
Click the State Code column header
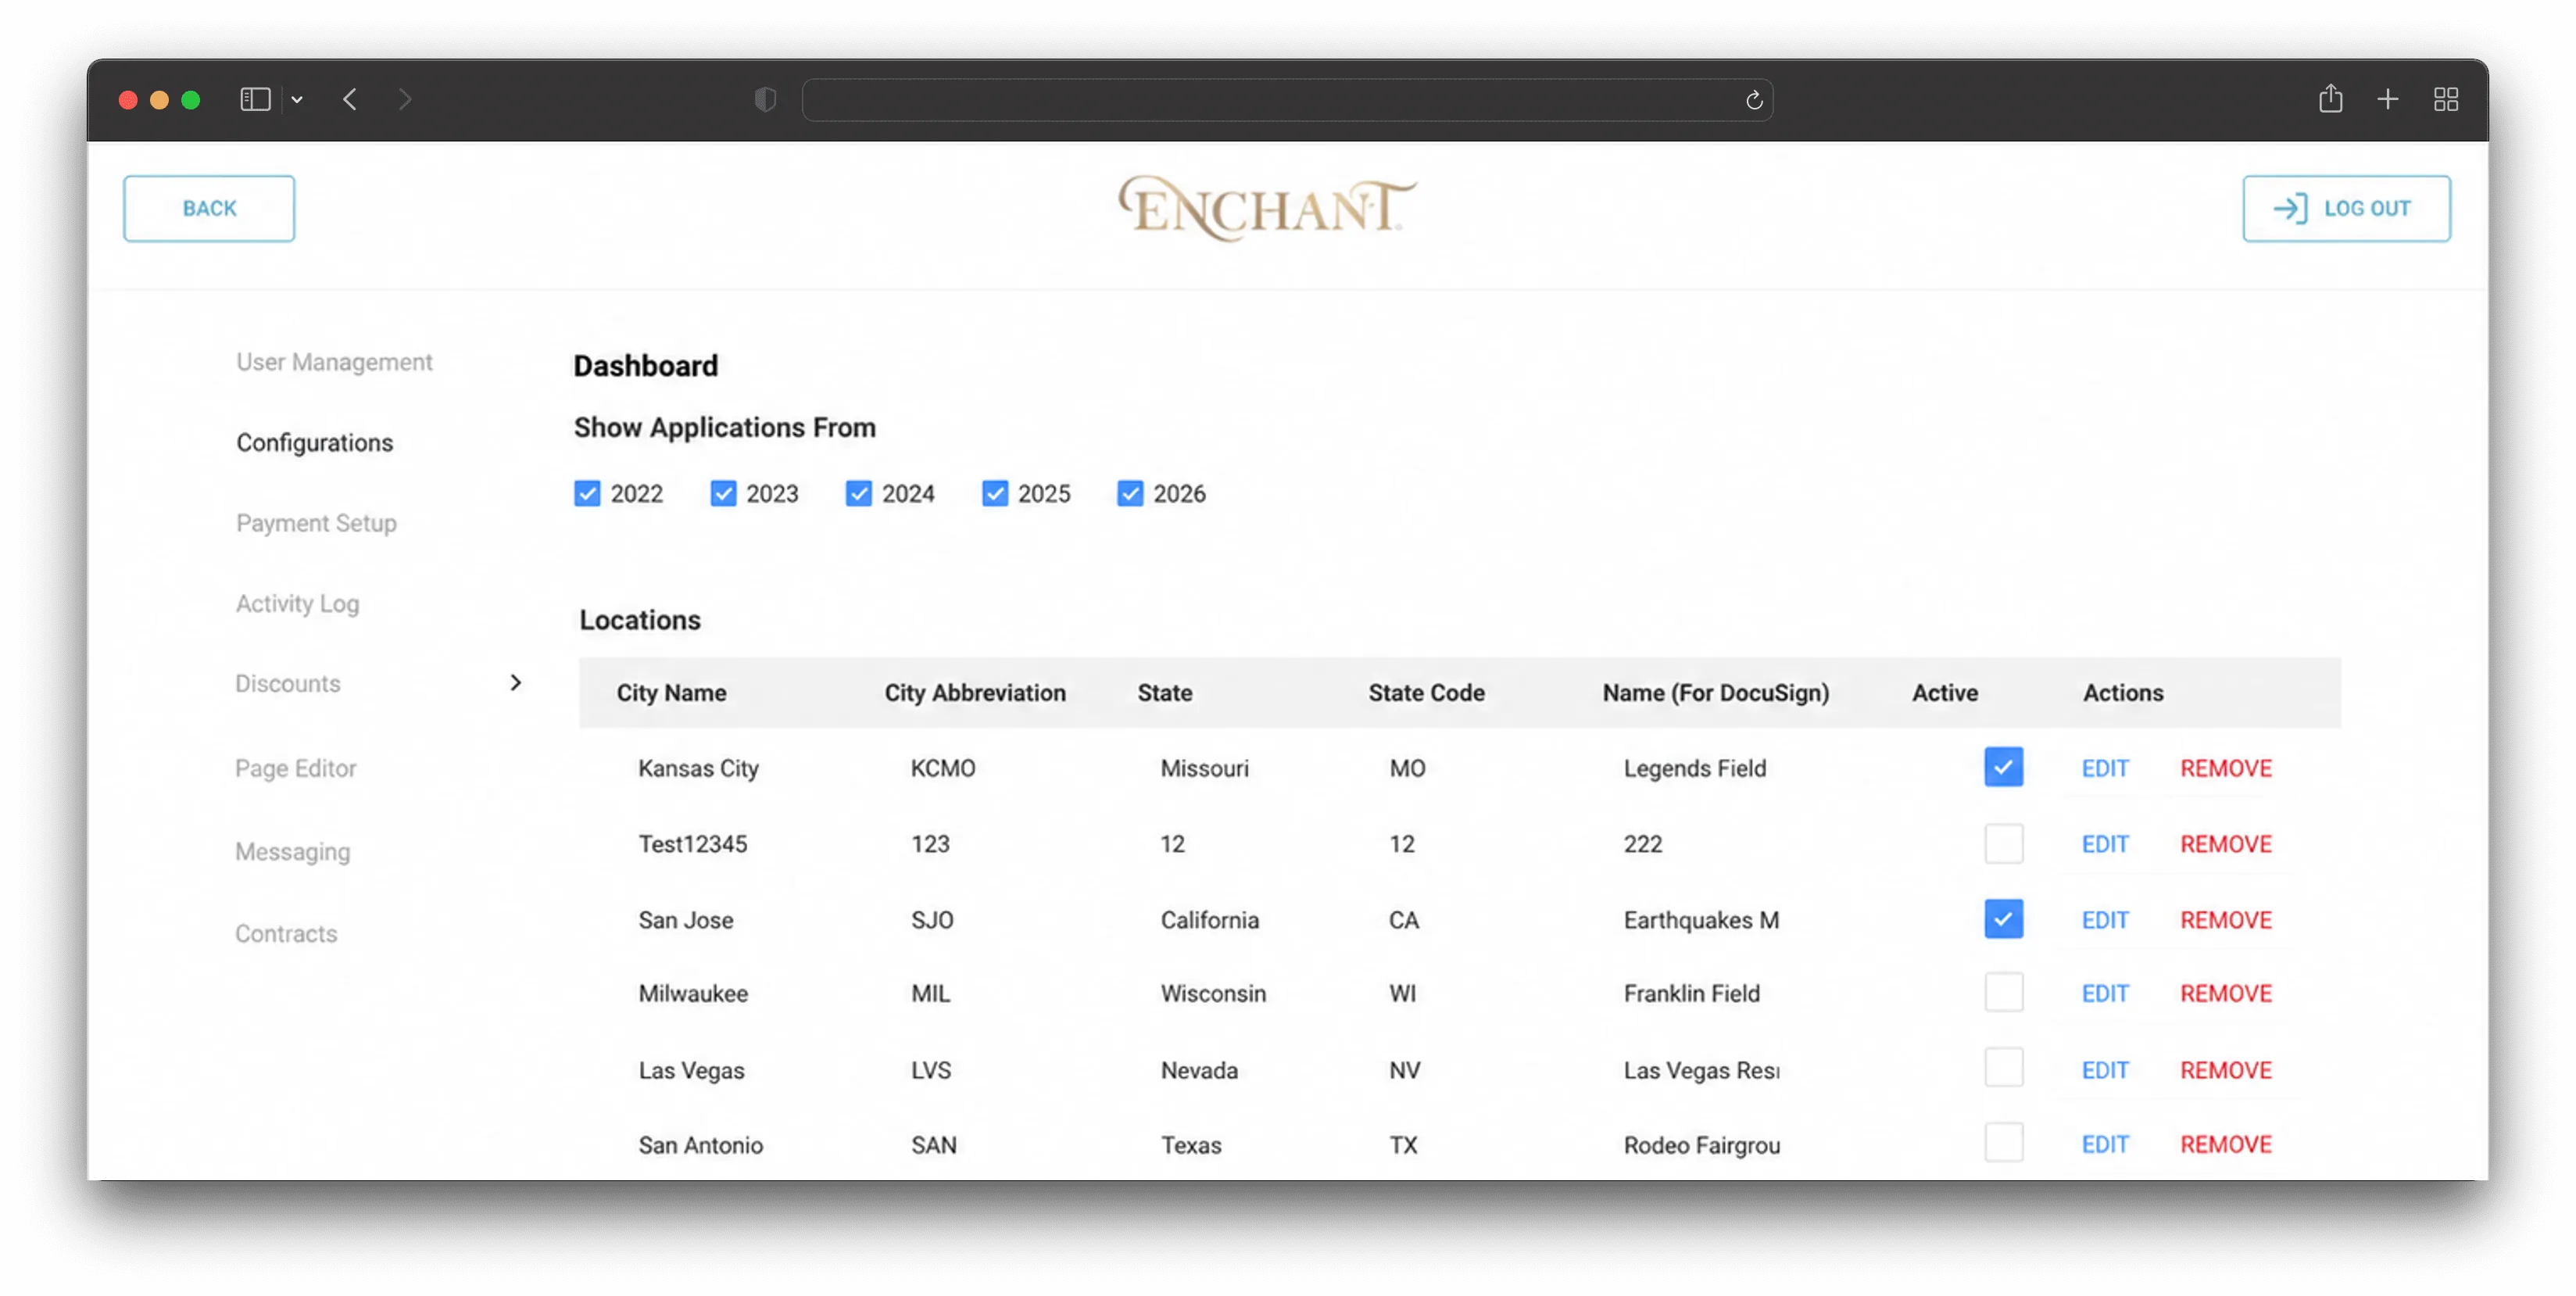1426,692
